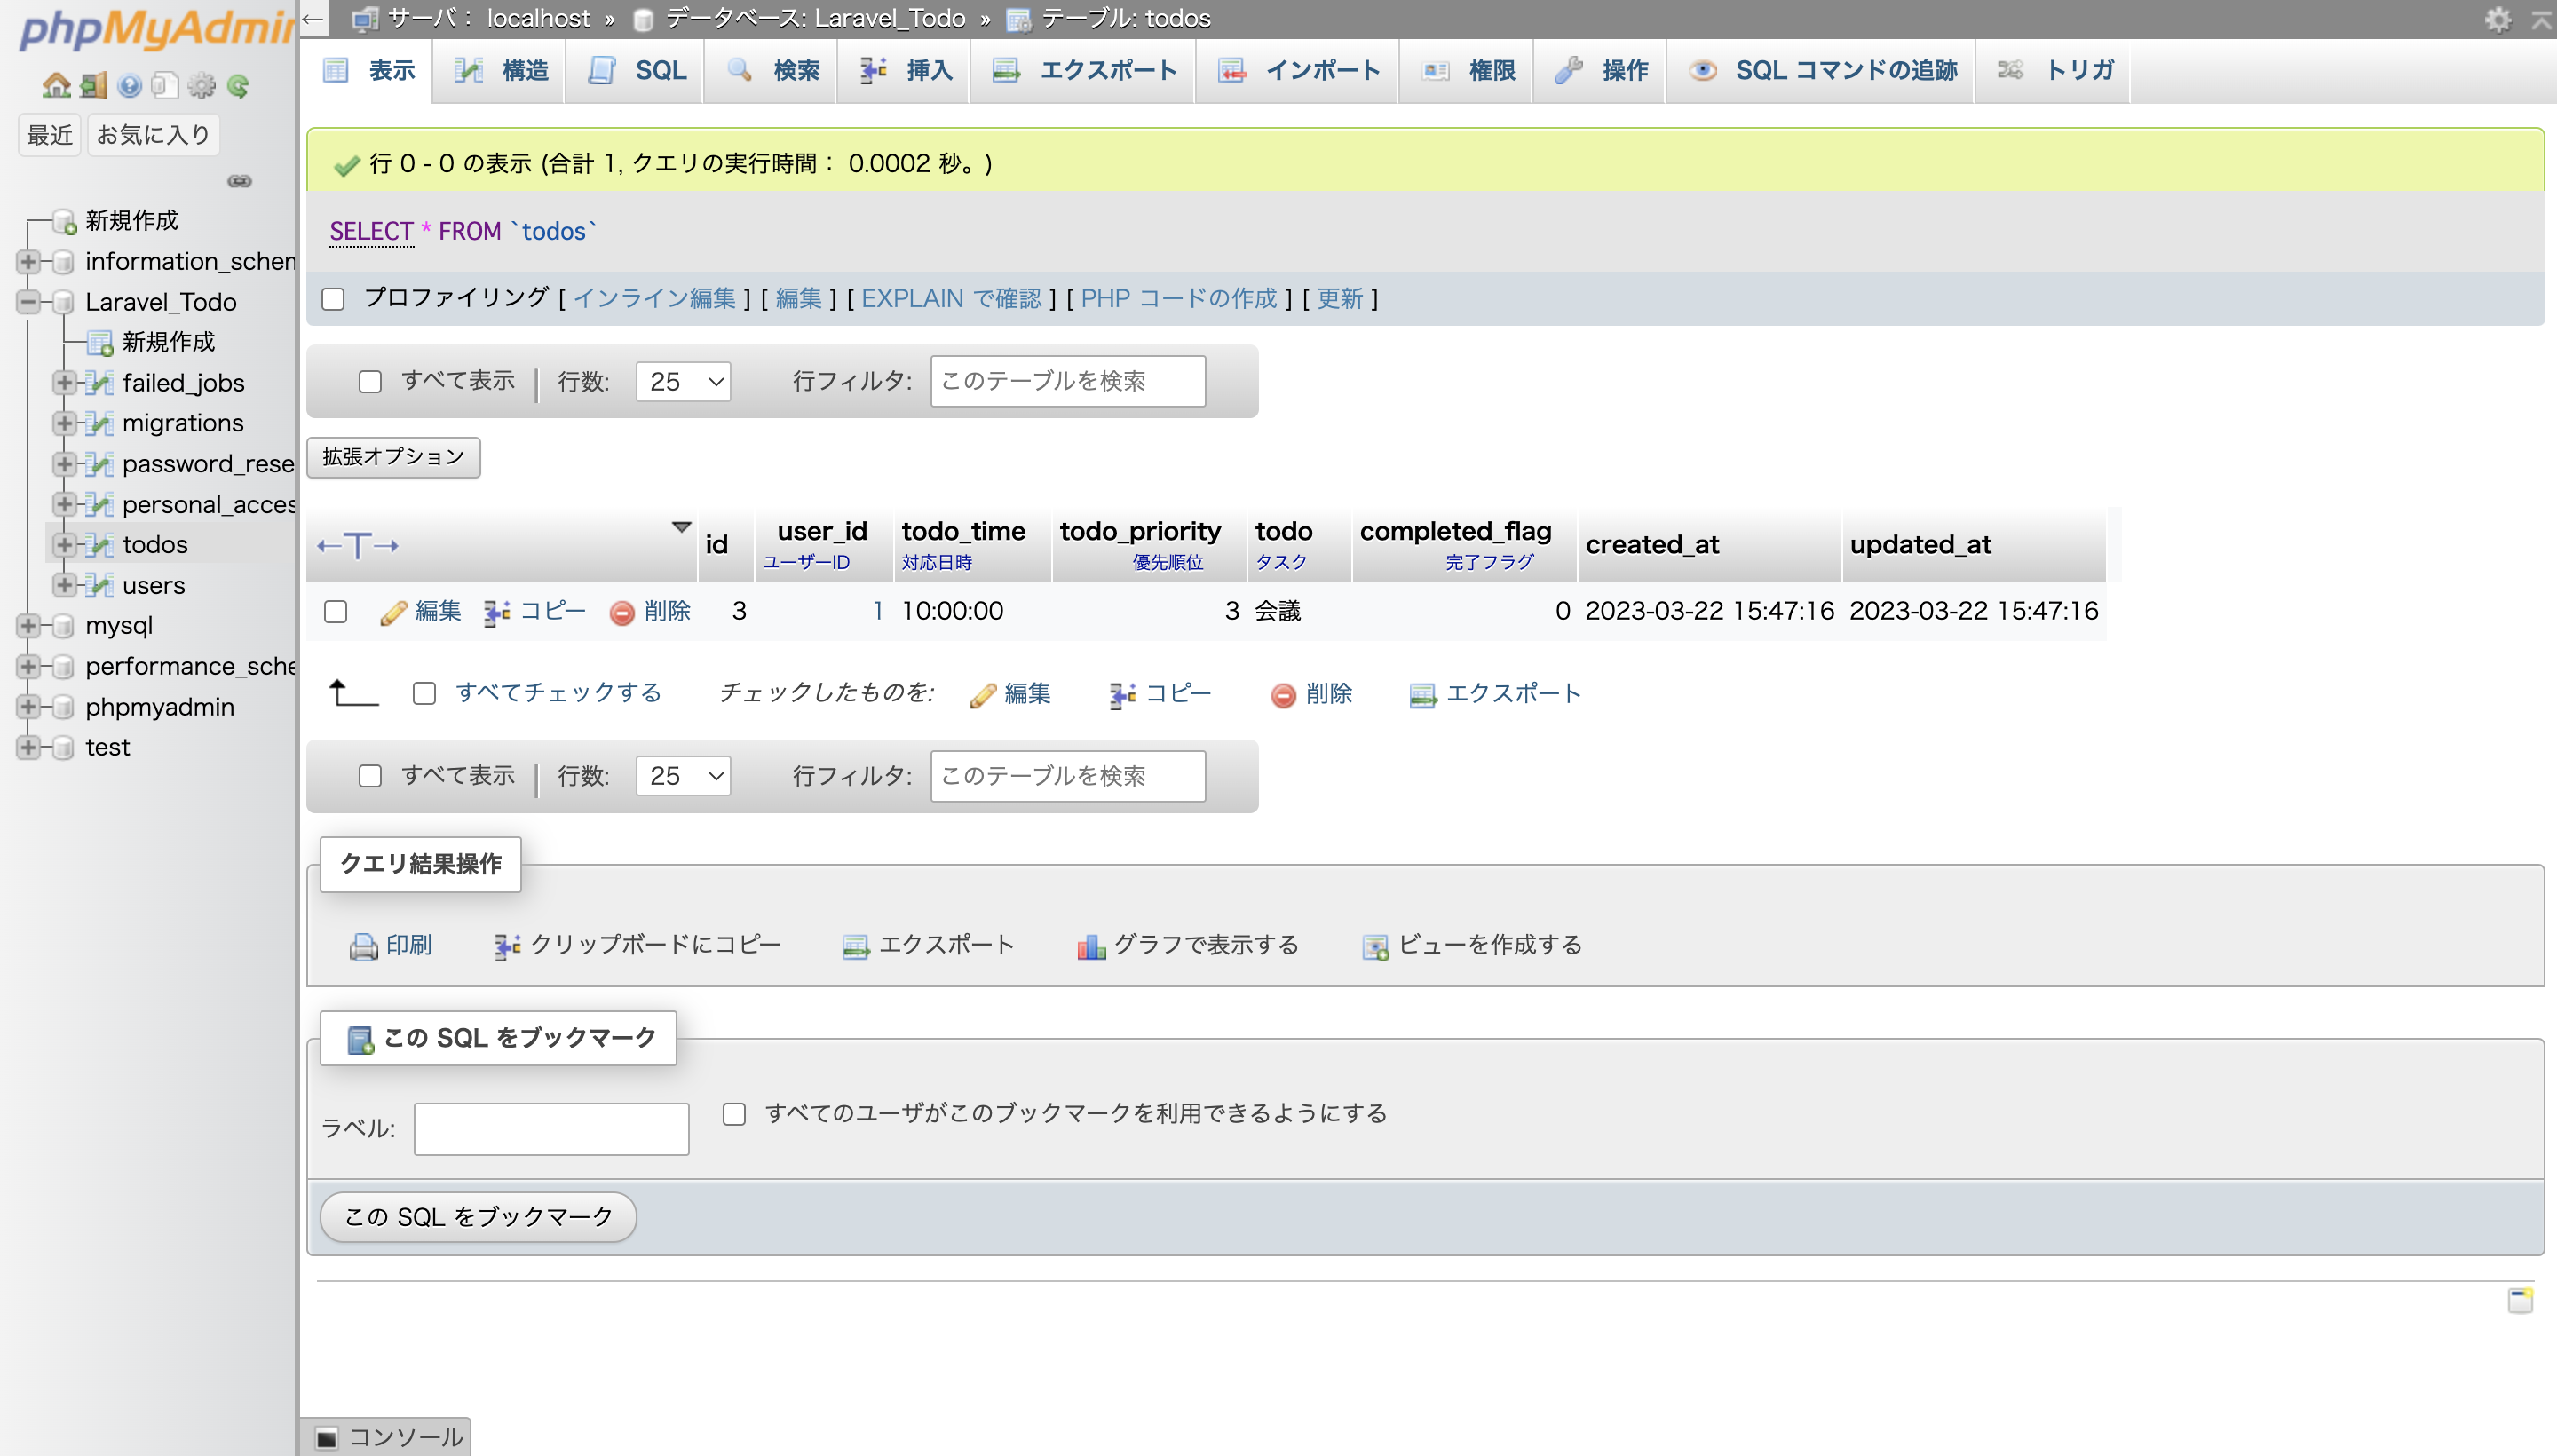Click the 拡張オプション button
This screenshot has height=1456, width=2557.
(393, 457)
